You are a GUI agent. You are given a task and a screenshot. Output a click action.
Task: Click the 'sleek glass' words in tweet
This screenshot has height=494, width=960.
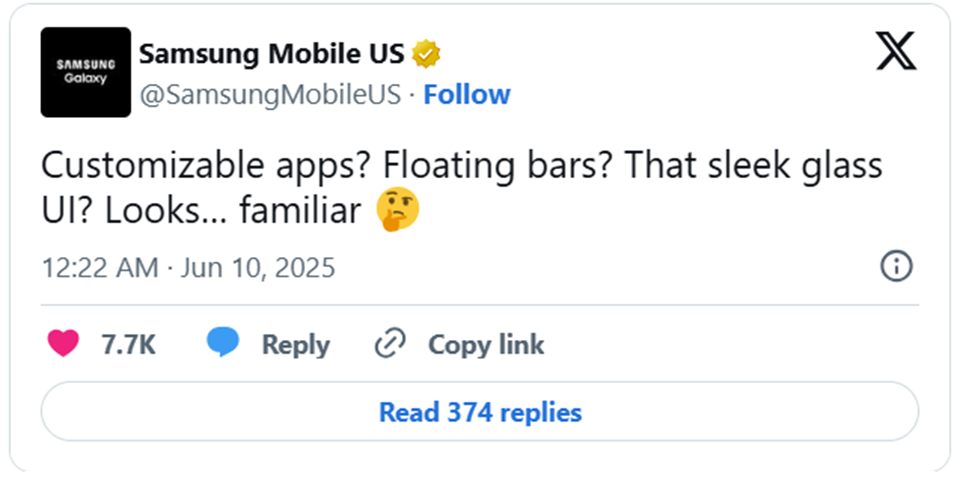[795, 166]
